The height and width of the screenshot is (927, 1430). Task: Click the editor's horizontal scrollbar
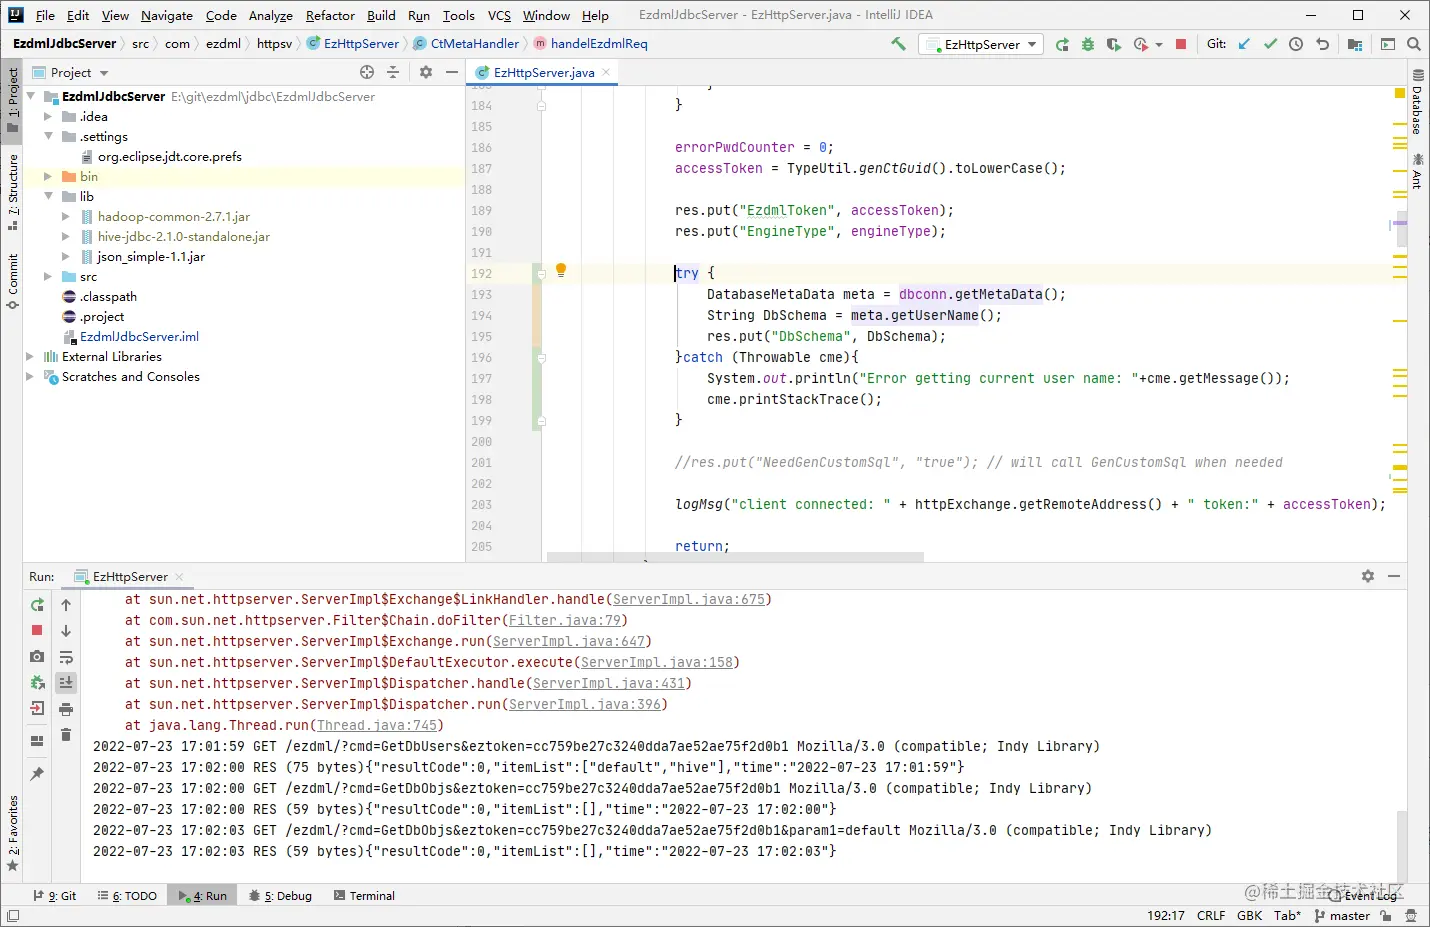pyautogui.click(x=735, y=557)
